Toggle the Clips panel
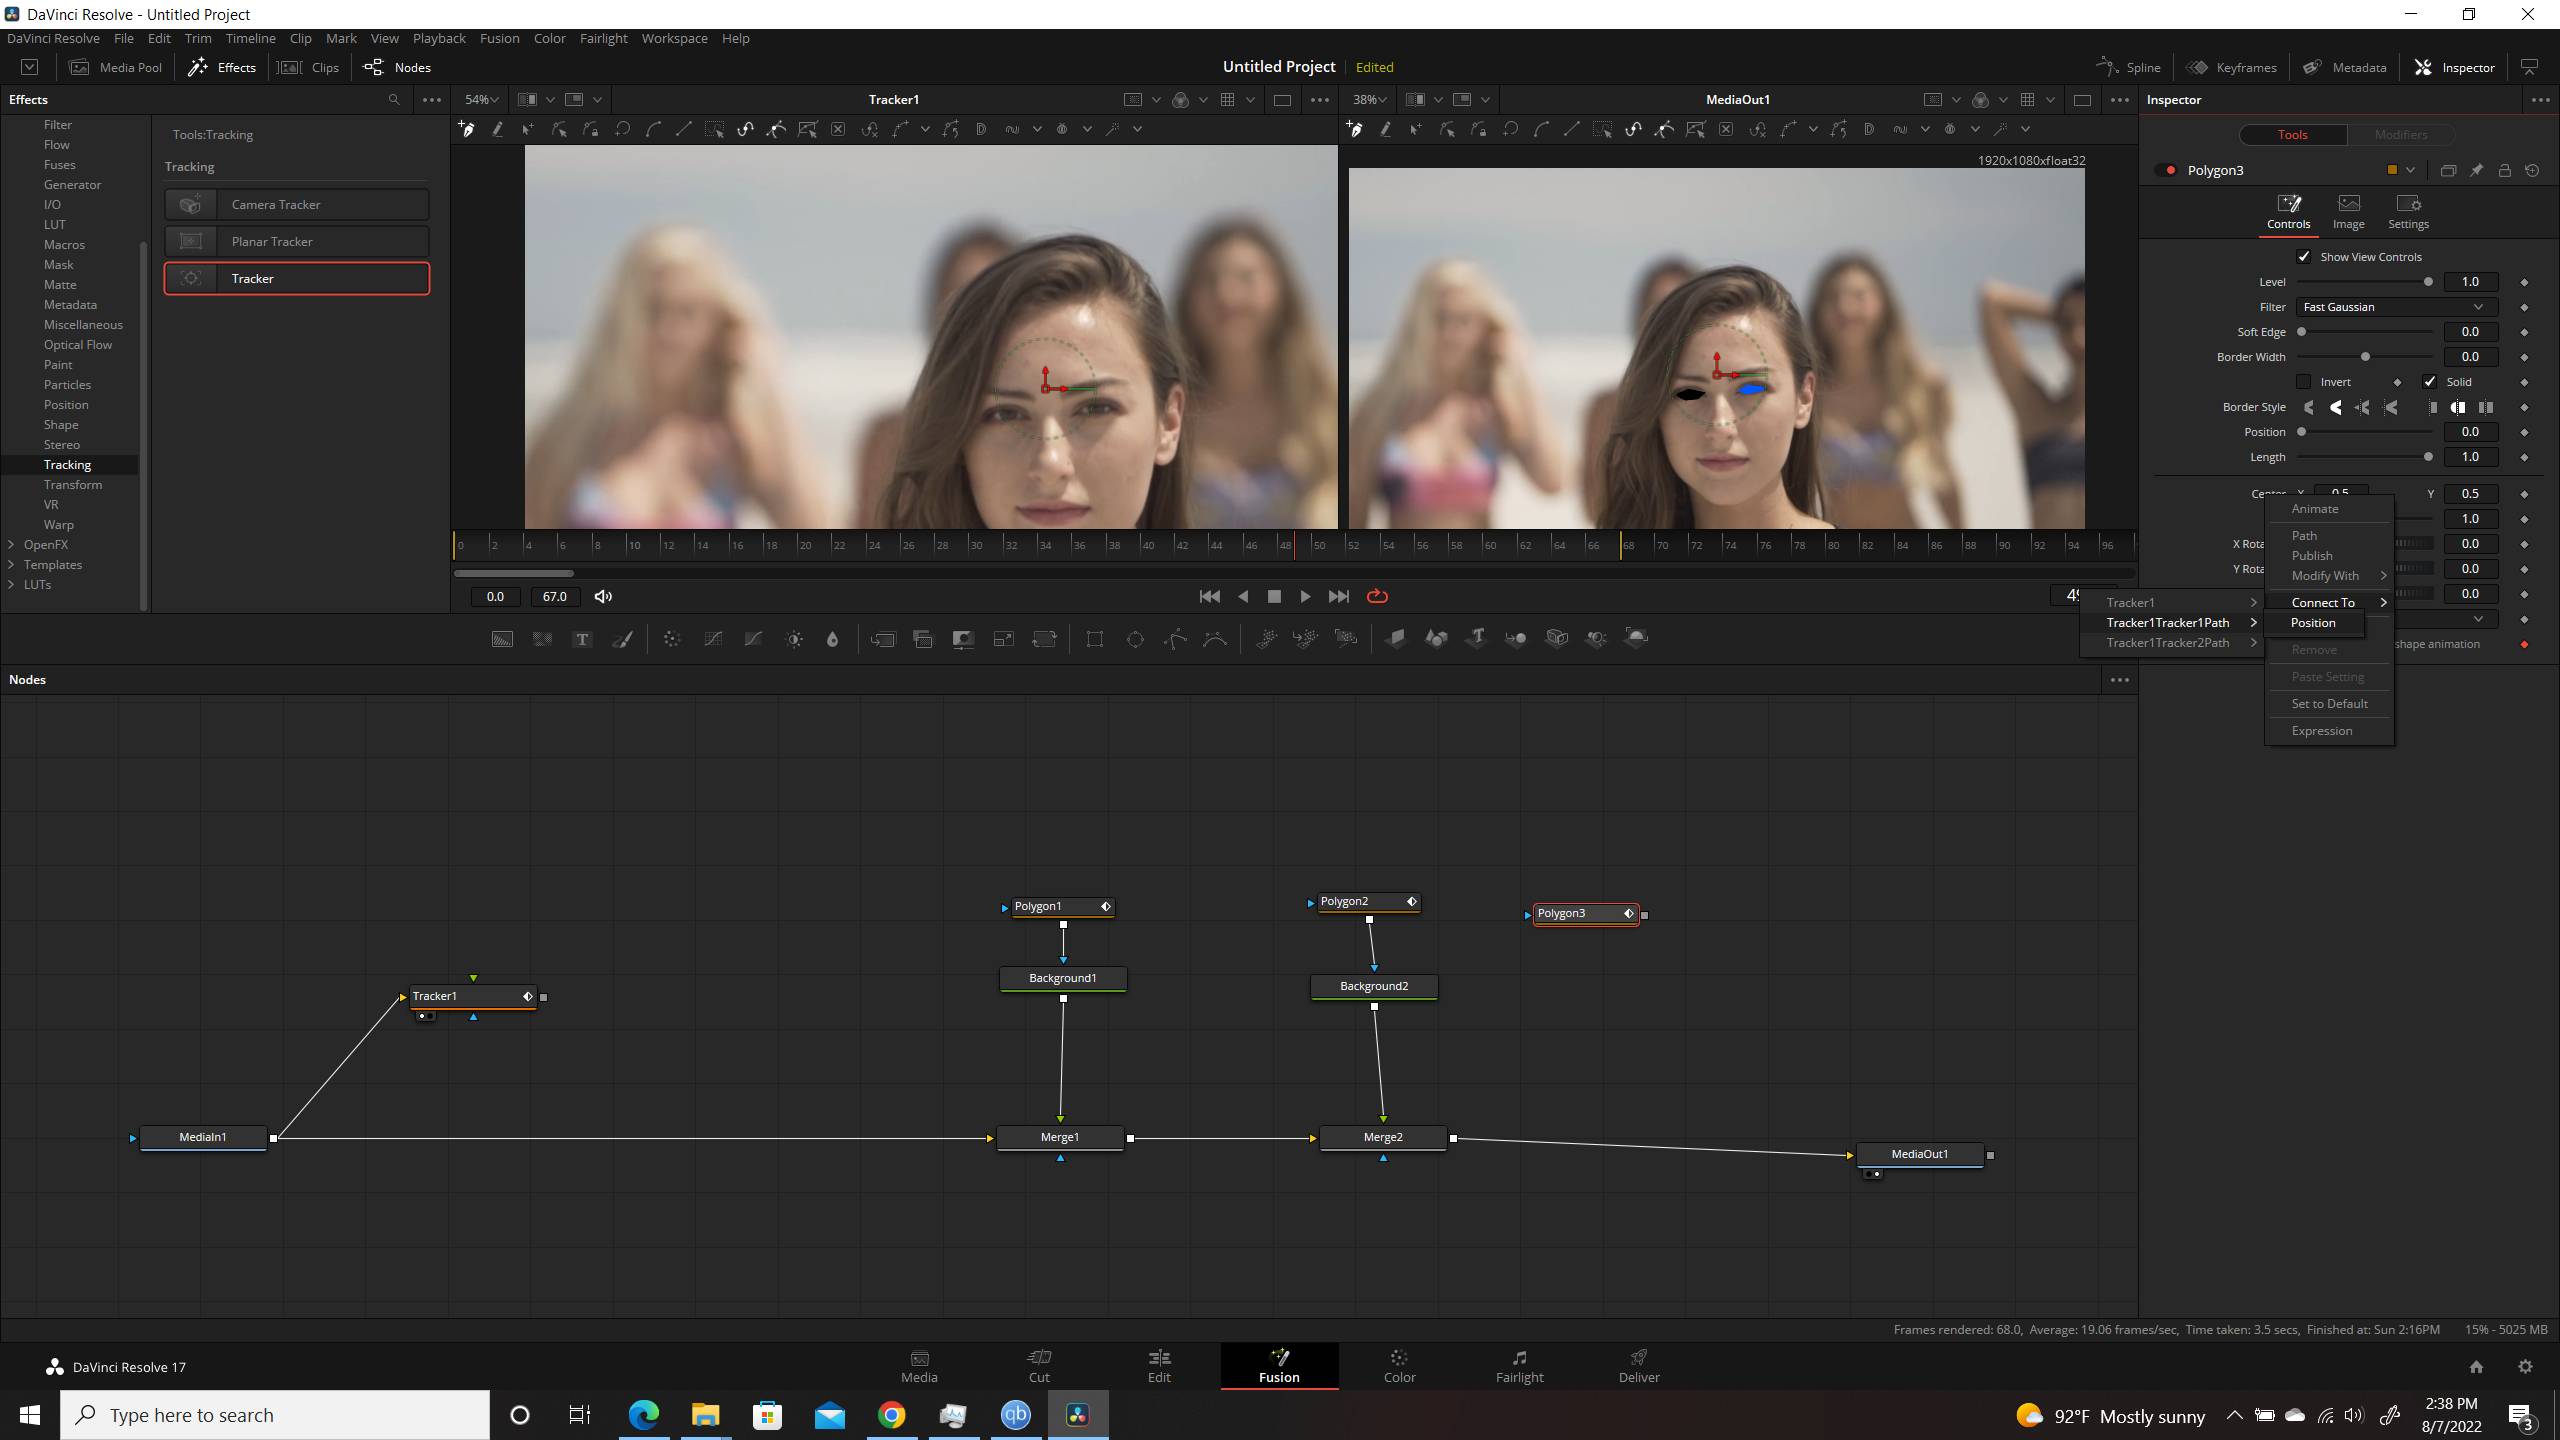 coord(308,67)
